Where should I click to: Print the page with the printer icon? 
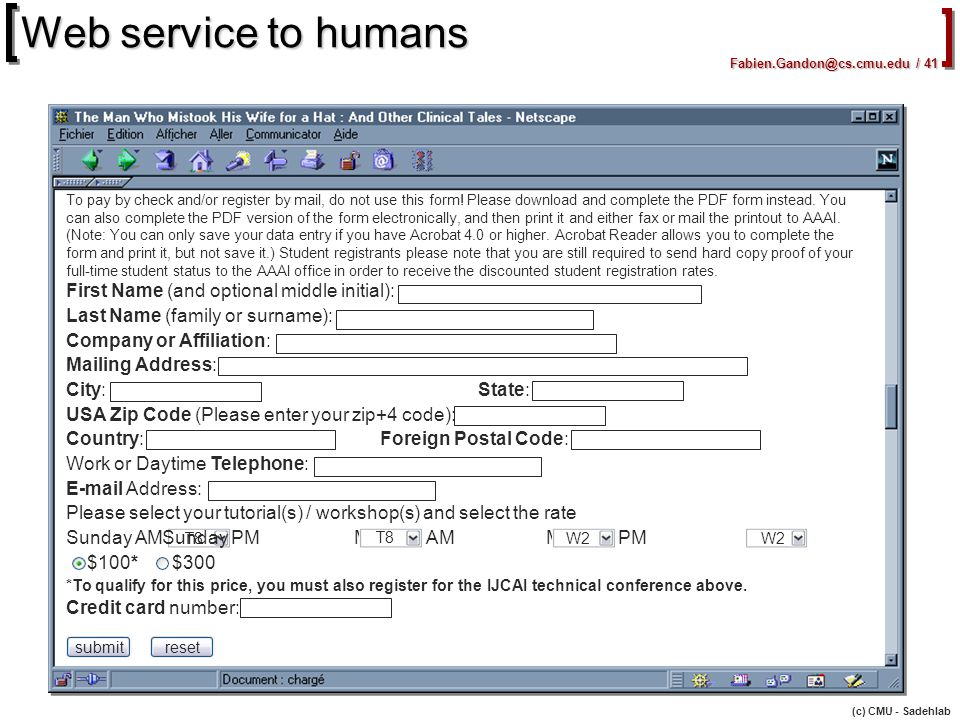point(313,160)
